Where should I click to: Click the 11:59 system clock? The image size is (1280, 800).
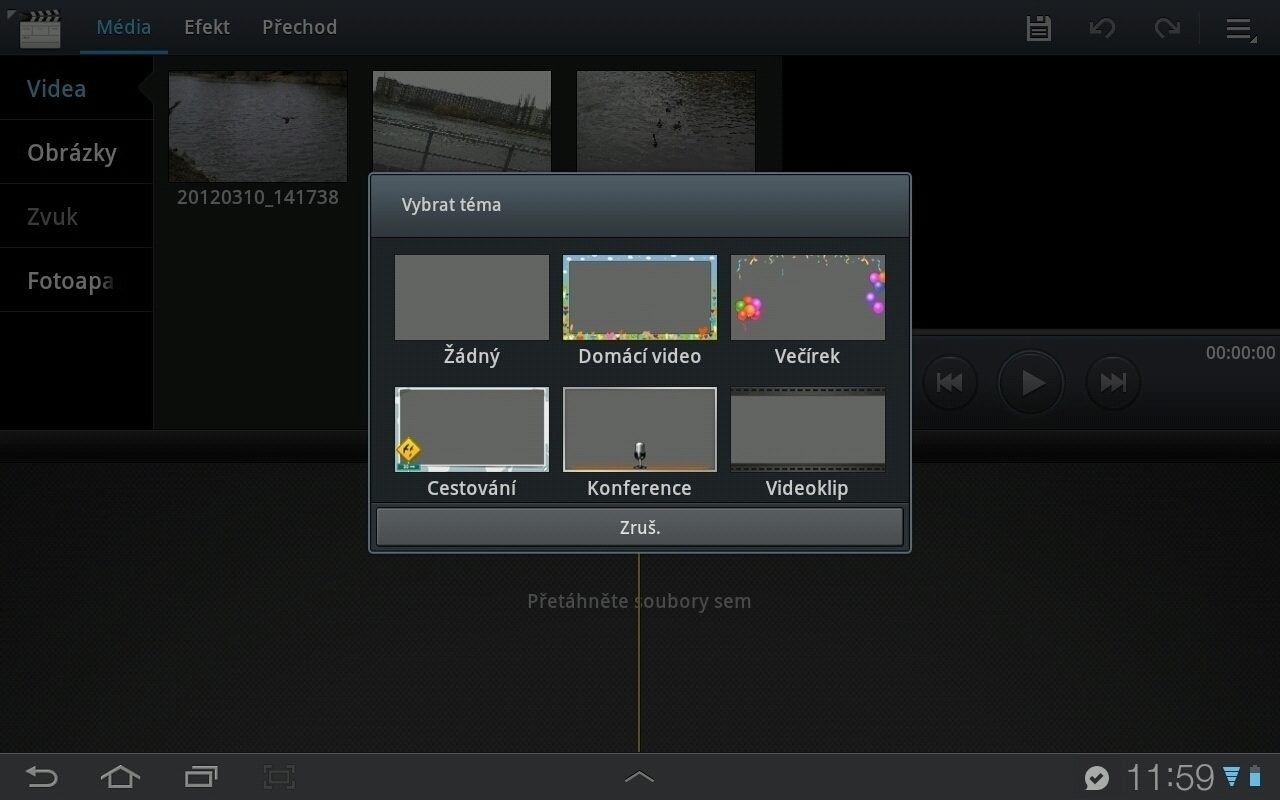(1170, 777)
